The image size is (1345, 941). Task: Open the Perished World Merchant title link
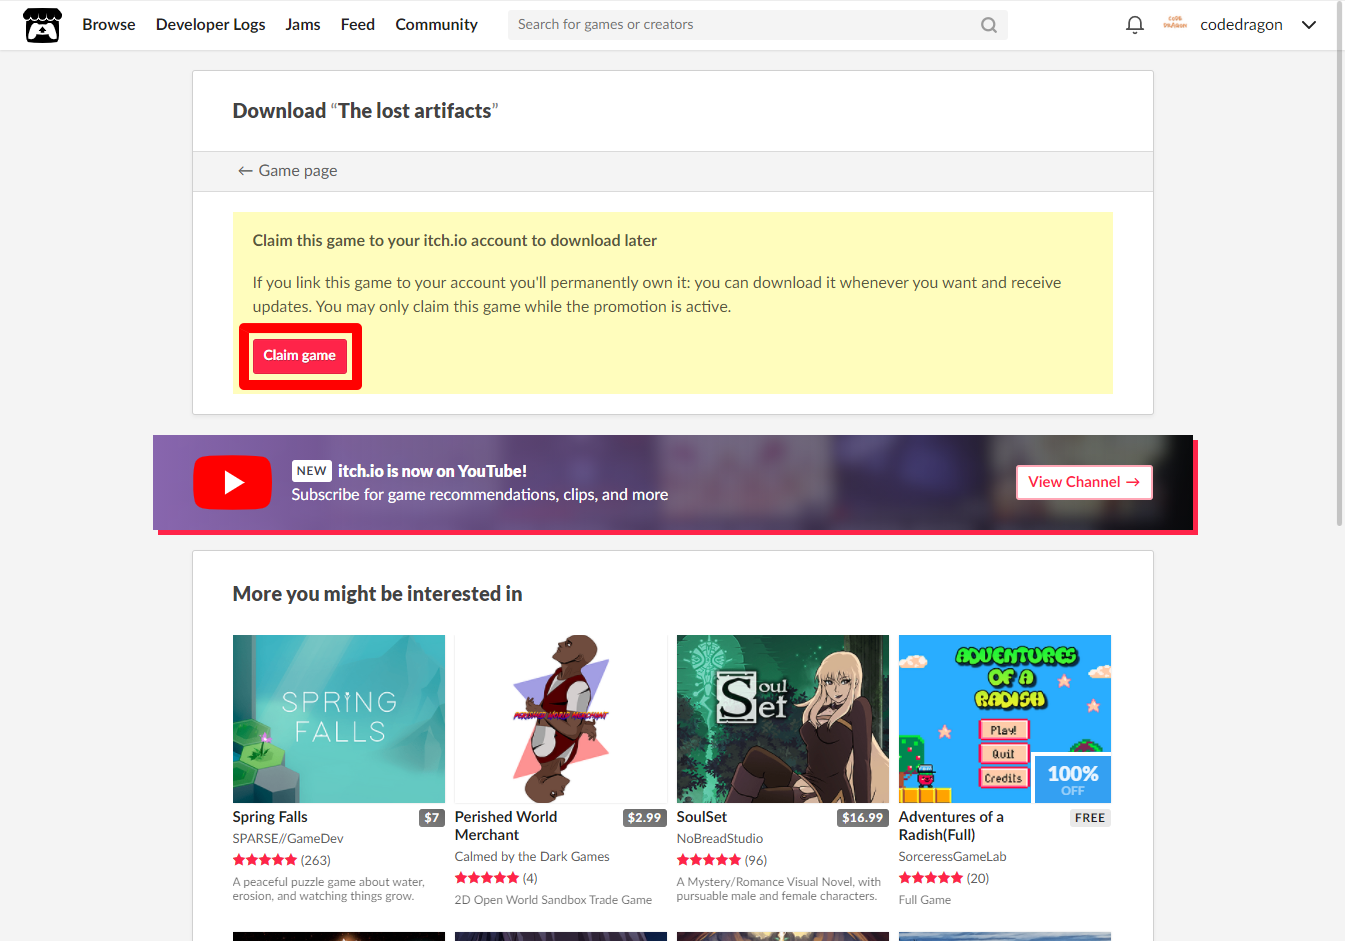(x=506, y=826)
